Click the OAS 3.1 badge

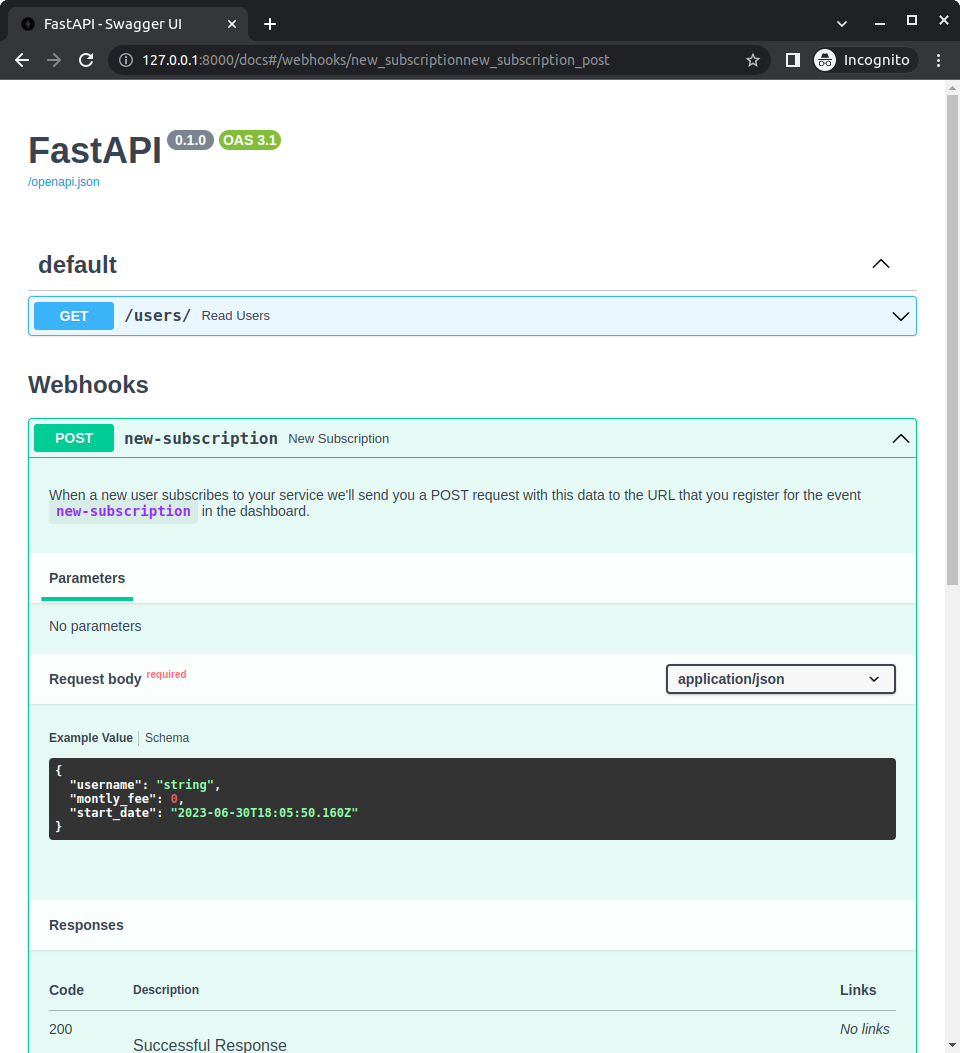click(249, 140)
